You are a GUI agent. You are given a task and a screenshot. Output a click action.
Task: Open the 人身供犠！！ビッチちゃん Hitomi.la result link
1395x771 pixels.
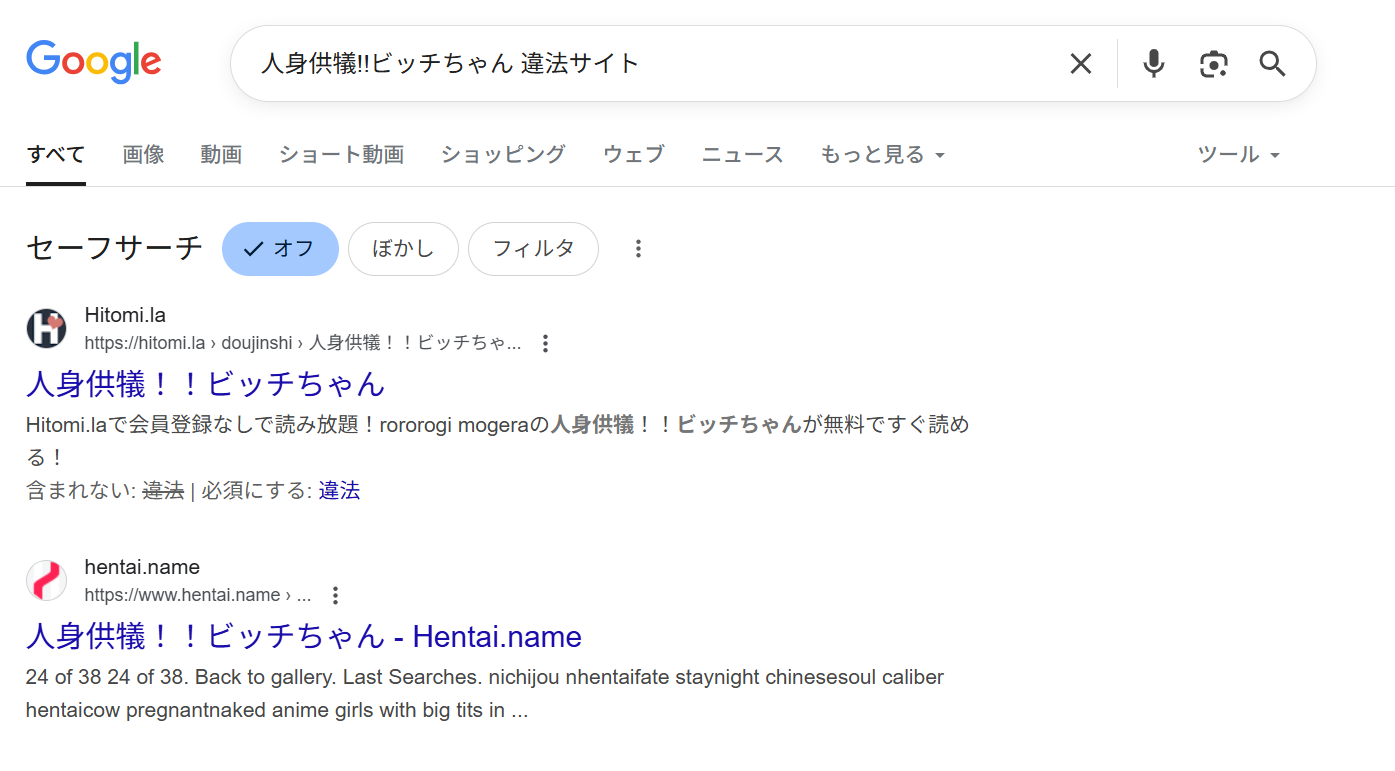click(x=205, y=384)
